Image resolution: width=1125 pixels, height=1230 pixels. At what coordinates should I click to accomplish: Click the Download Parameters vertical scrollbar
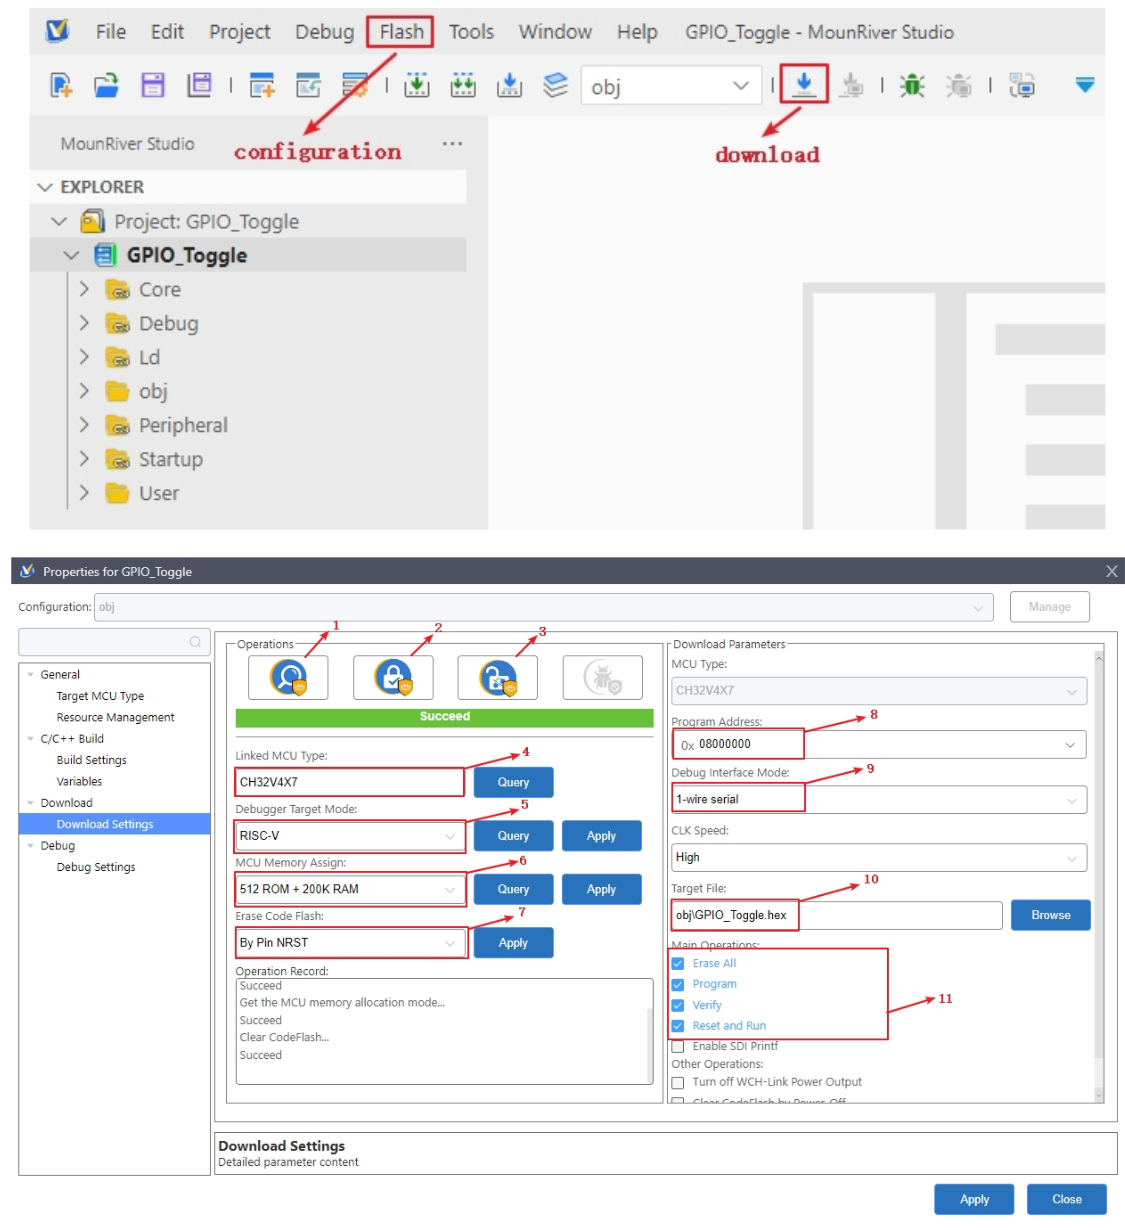(1099, 878)
